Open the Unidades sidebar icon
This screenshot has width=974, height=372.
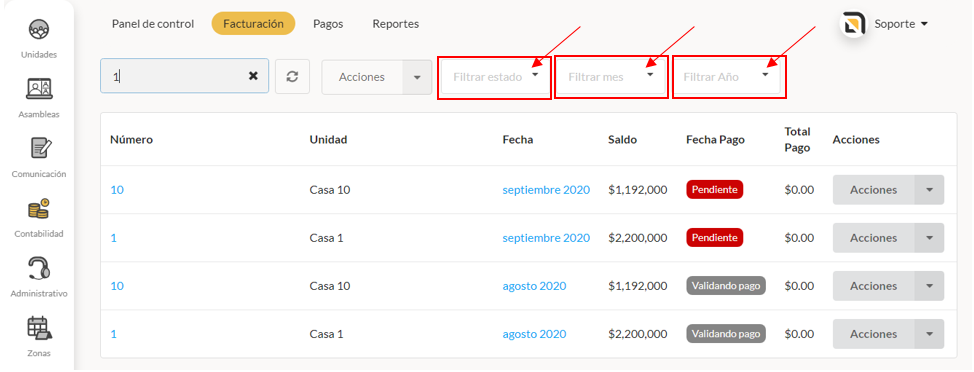tap(39, 29)
